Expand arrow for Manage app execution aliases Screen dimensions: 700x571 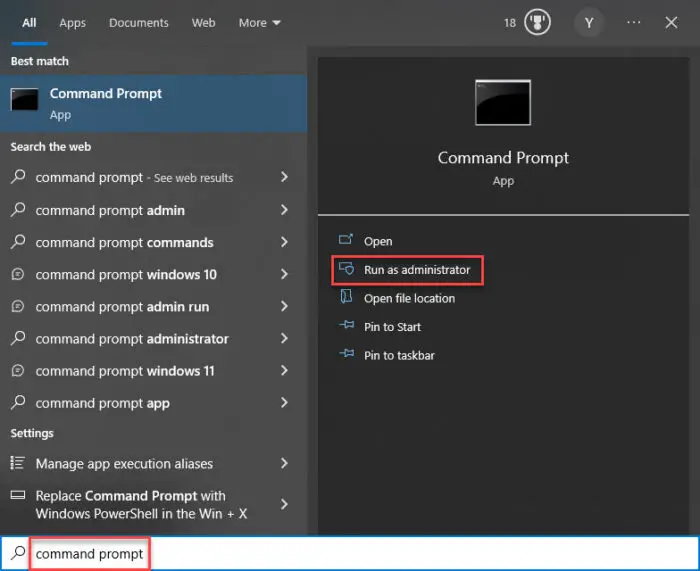pos(284,464)
